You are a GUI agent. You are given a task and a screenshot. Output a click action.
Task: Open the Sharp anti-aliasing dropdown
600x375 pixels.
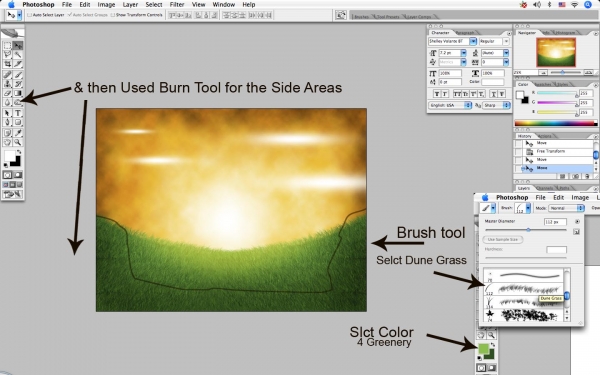[x=496, y=105]
